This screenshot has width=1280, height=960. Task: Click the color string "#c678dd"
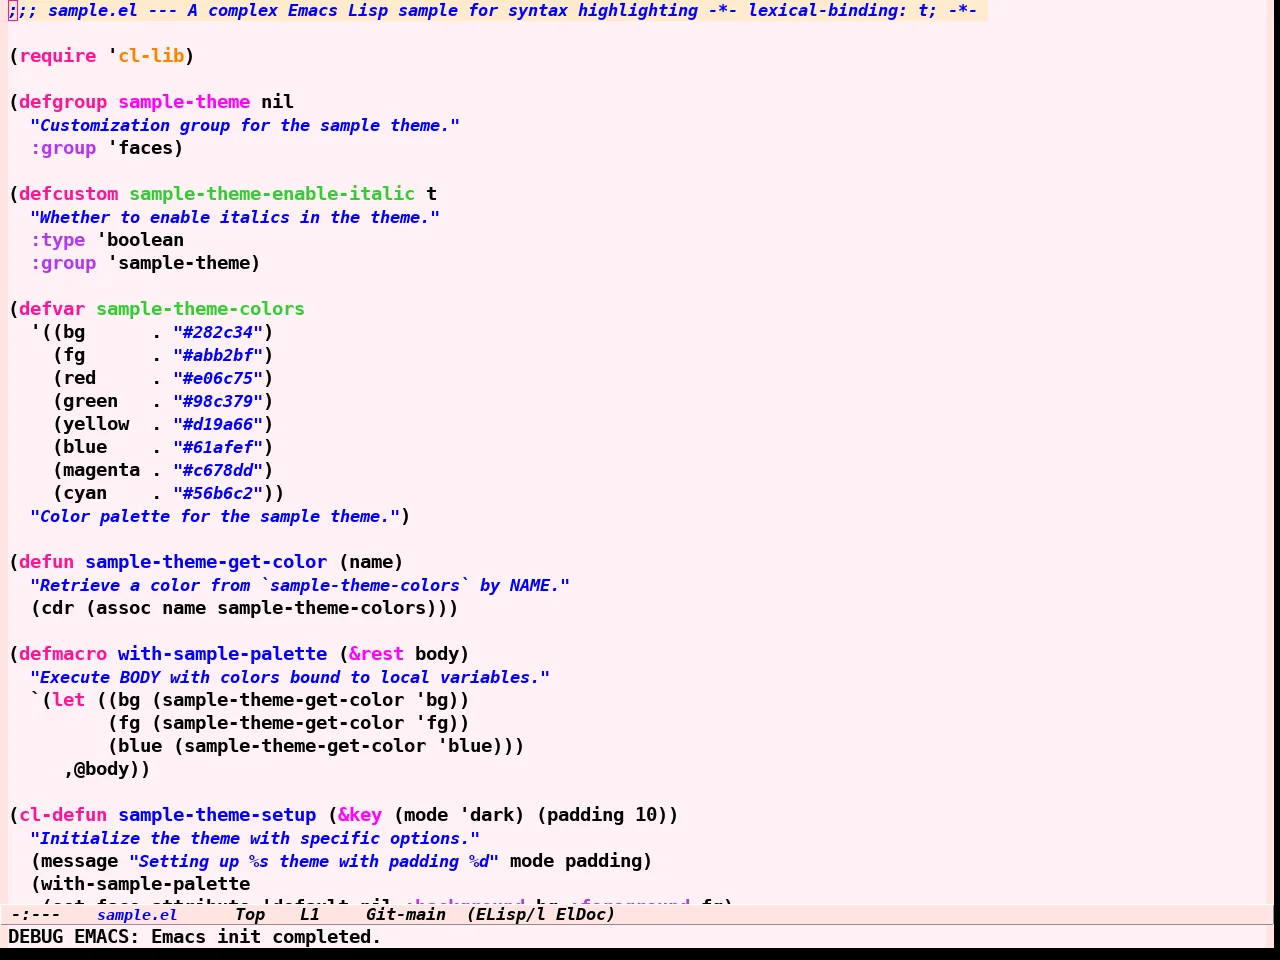(217, 470)
